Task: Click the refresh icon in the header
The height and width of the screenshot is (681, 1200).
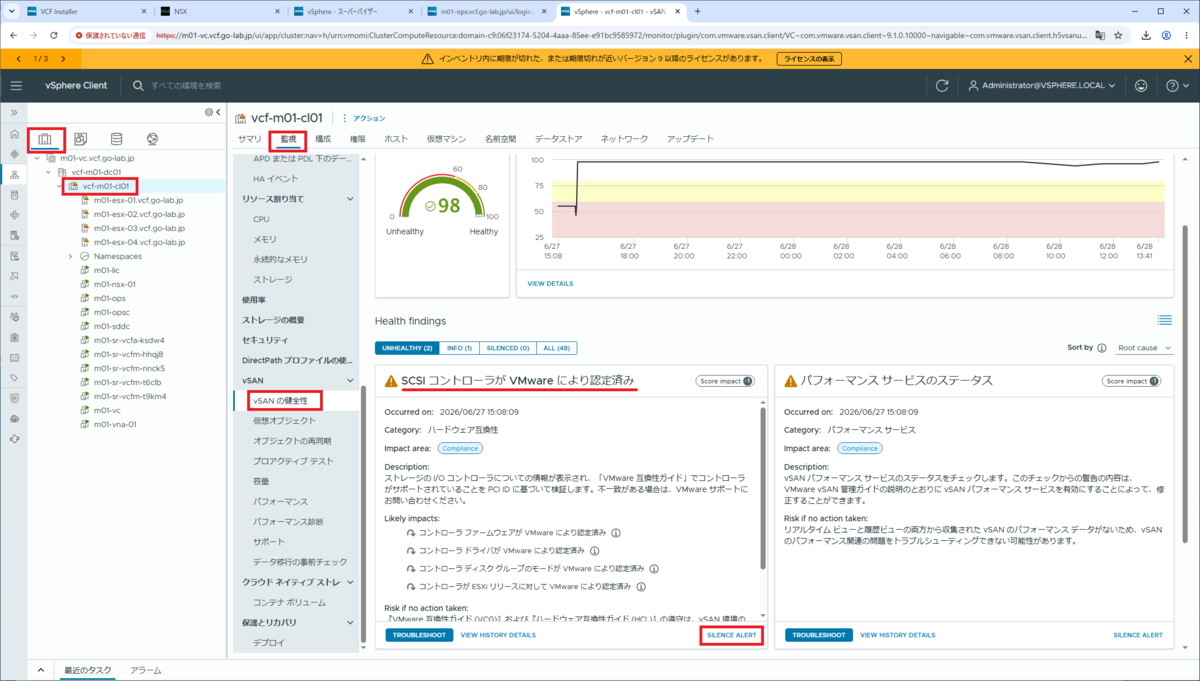Action: pyautogui.click(x=942, y=86)
